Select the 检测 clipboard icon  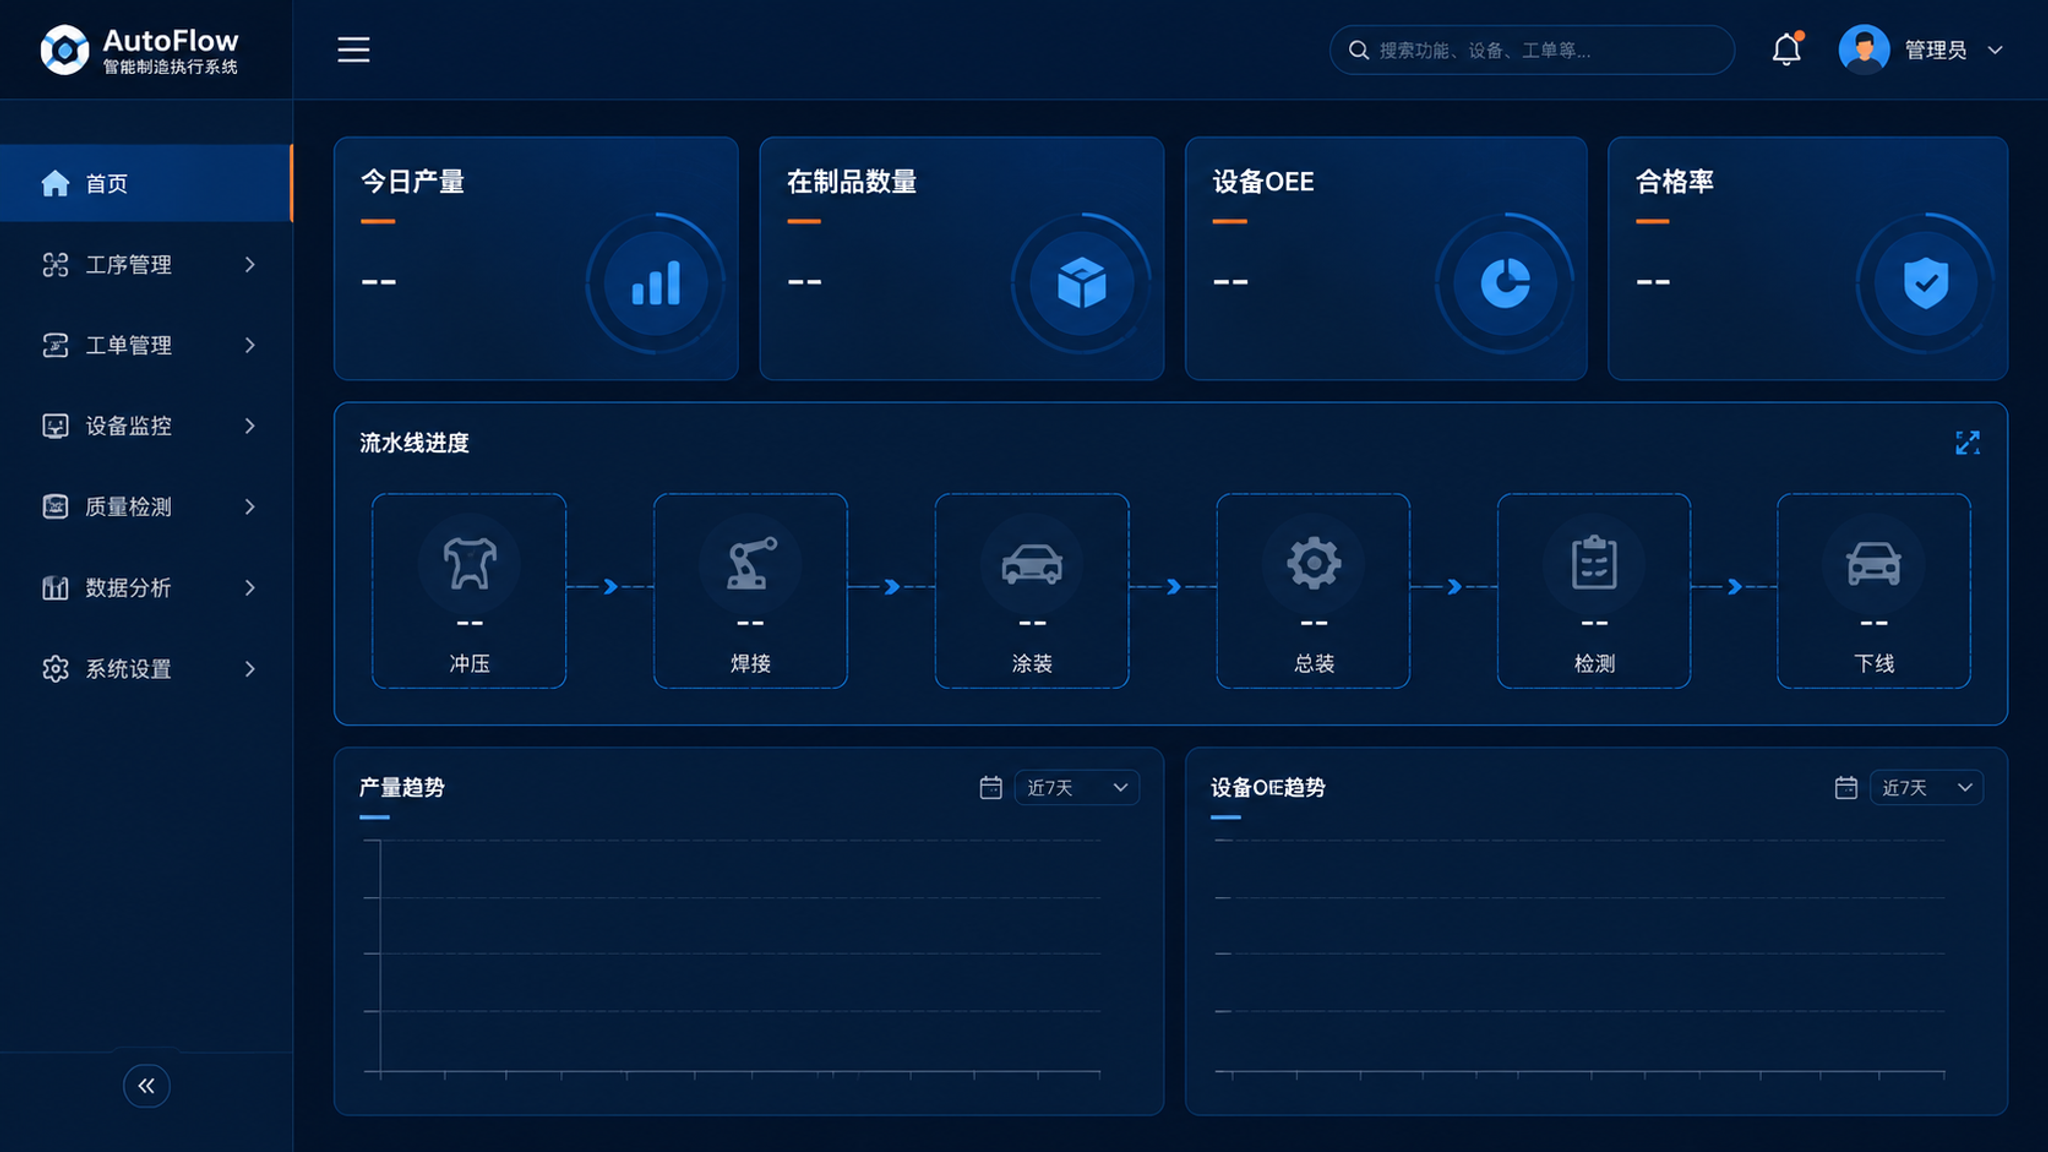click(1594, 563)
